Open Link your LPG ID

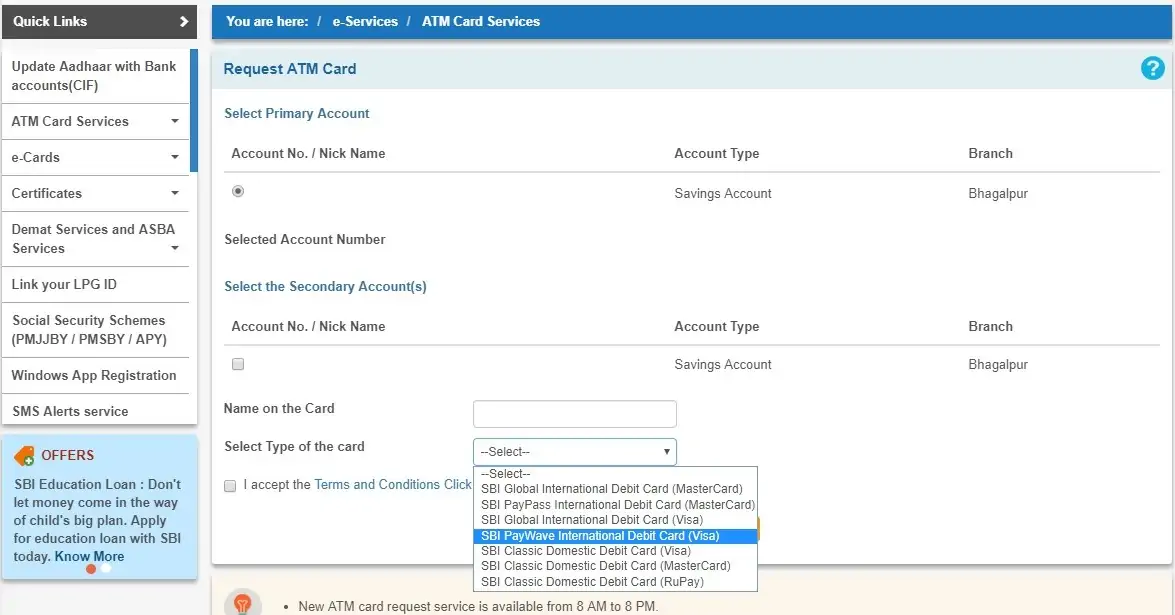click(95, 284)
